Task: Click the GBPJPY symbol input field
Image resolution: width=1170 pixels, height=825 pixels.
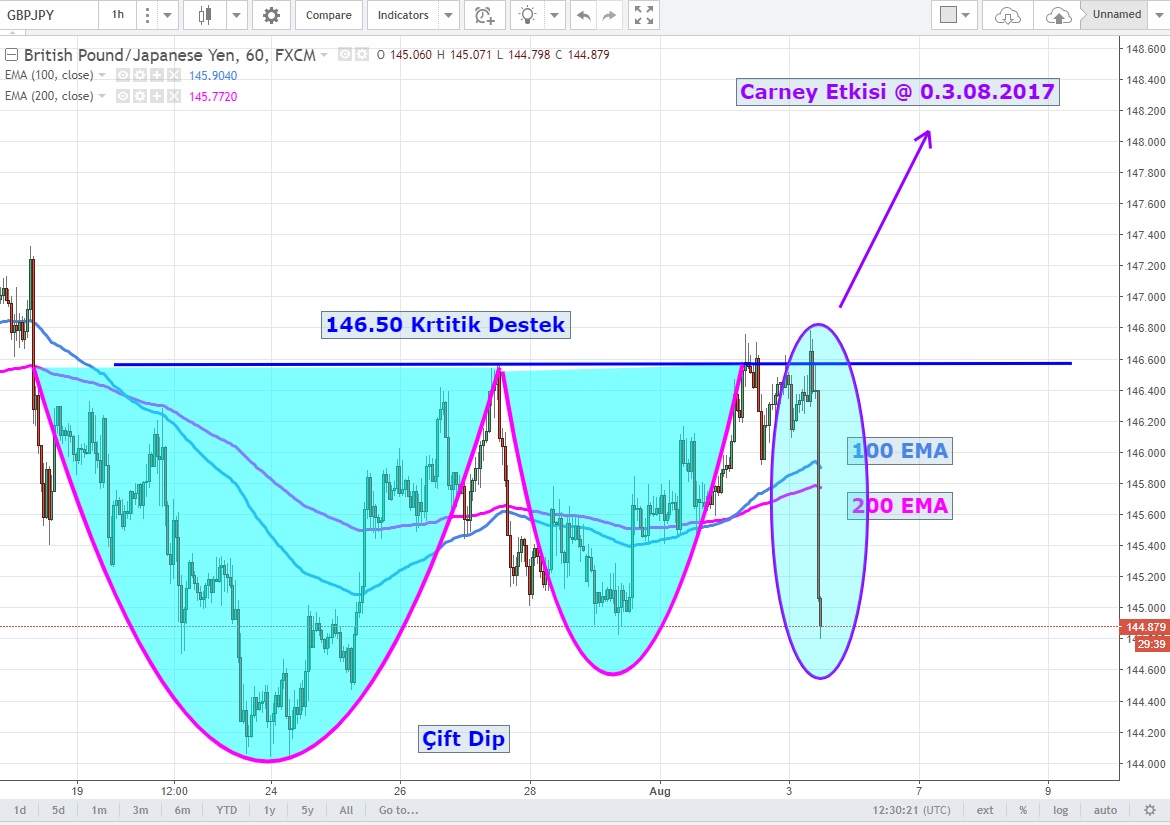Action: [48, 15]
